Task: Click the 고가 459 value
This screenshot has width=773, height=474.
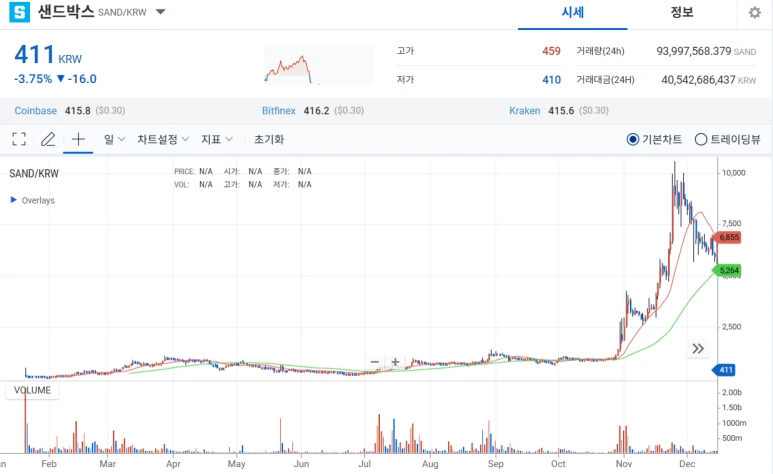Action: point(551,51)
